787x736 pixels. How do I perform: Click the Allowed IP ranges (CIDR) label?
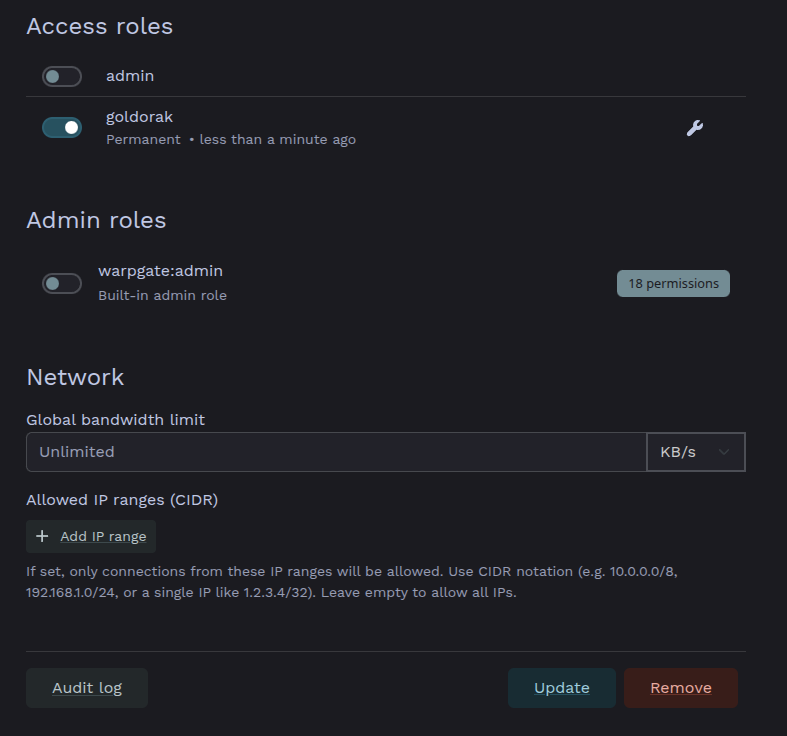122,500
